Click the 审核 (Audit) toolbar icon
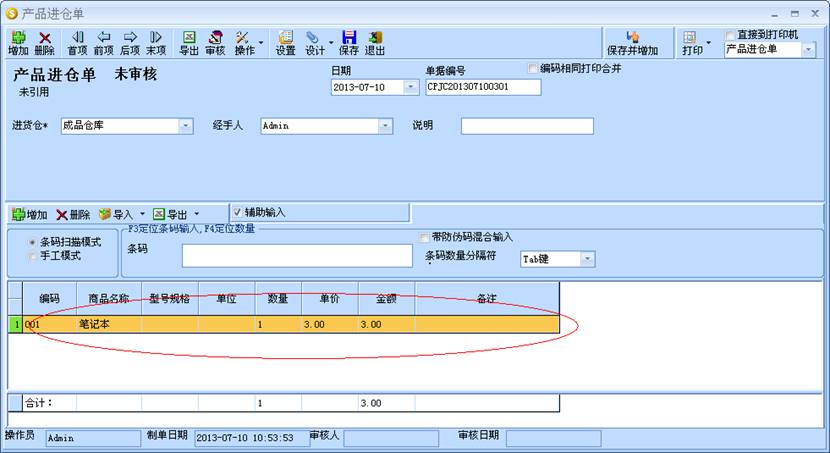Screen dimensions: 830x453 point(215,42)
